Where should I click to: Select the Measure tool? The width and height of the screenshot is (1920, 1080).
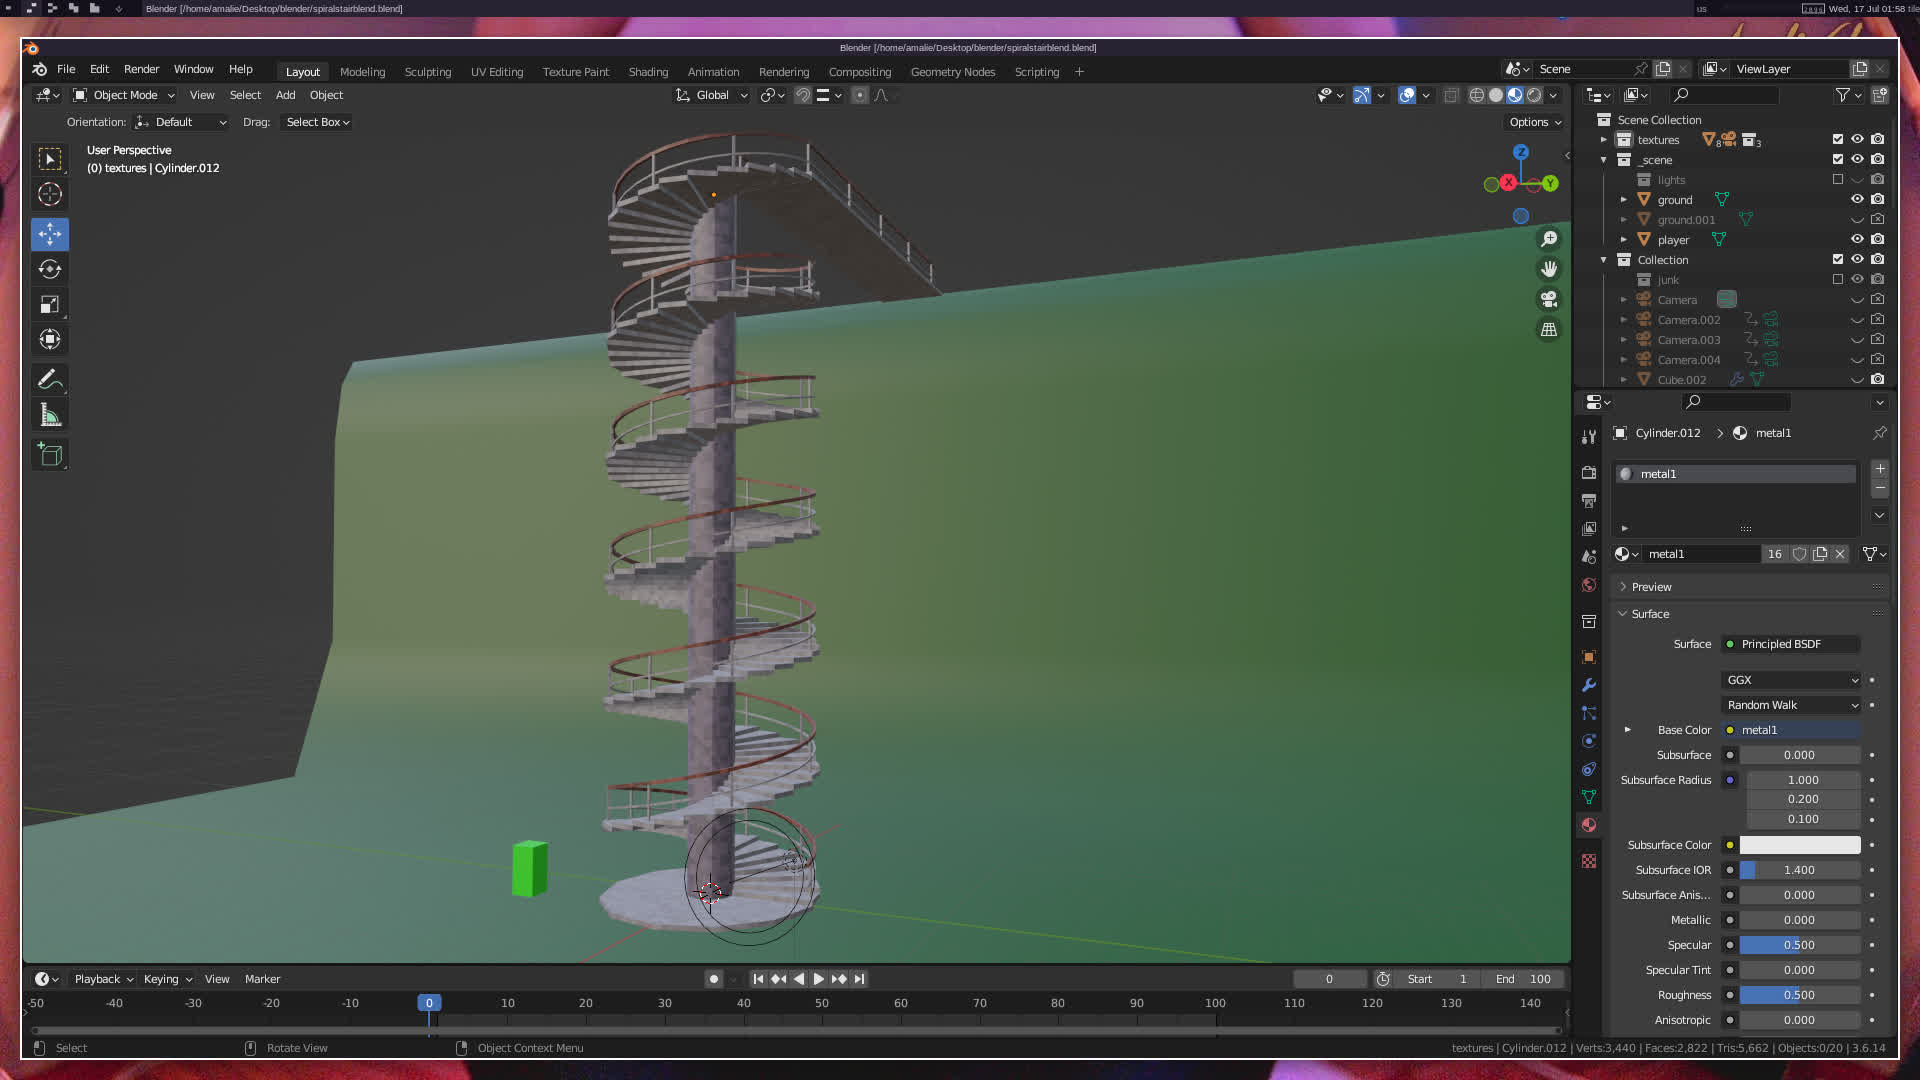50,415
